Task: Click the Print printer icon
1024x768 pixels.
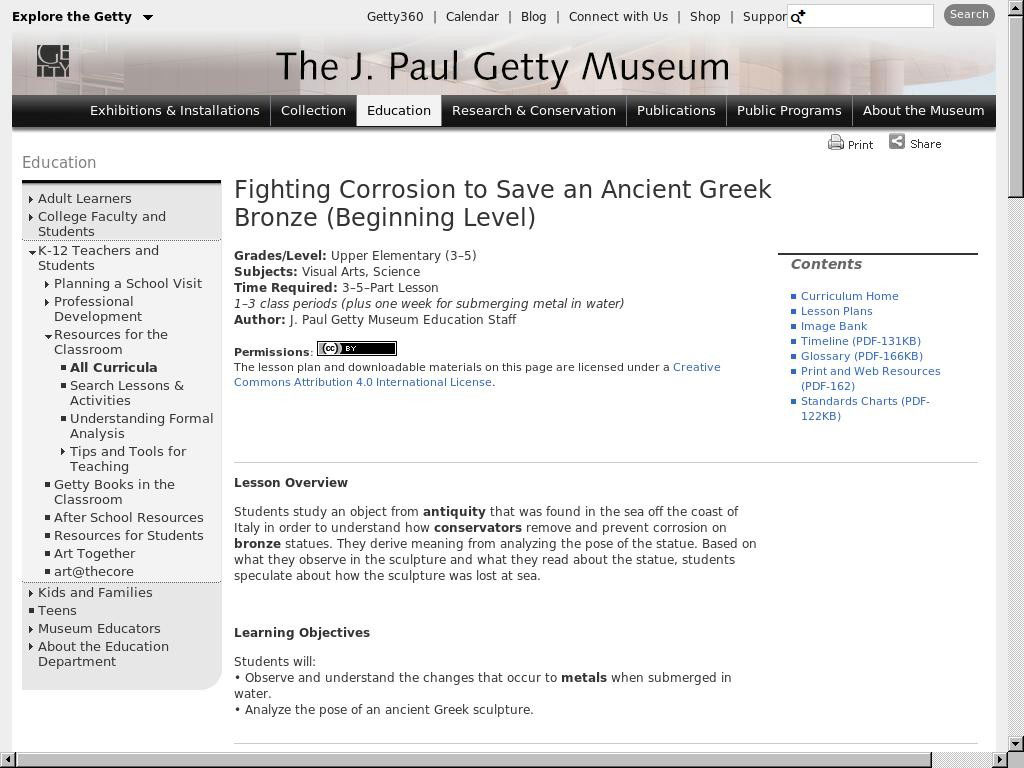Action: point(835,142)
